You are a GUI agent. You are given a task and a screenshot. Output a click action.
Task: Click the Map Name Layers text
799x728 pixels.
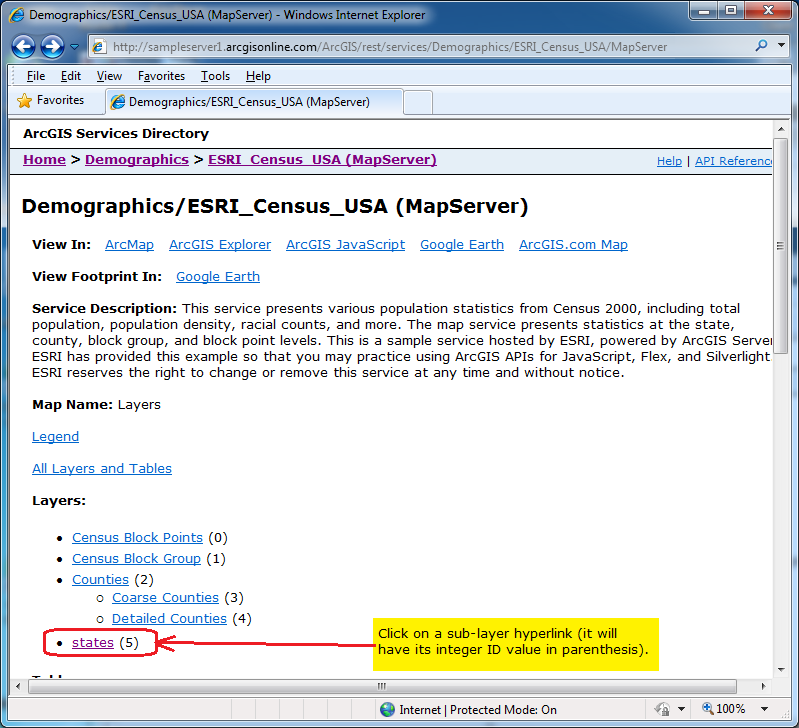click(96, 405)
